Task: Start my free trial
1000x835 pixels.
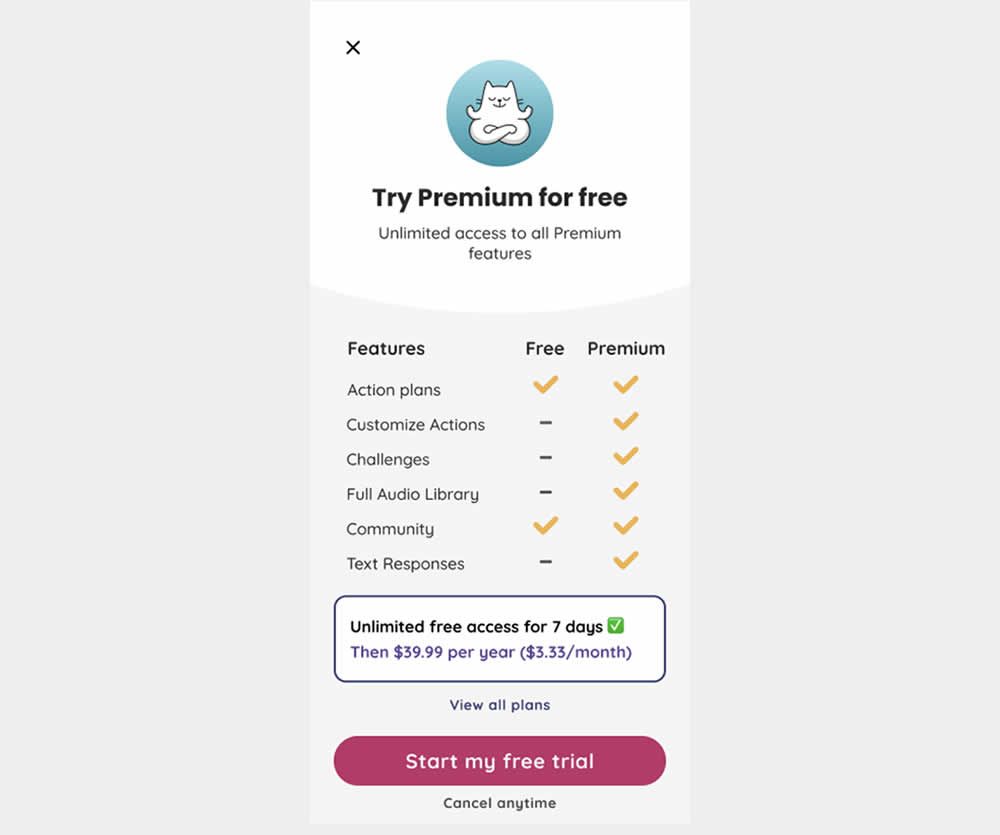Action: (x=500, y=761)
